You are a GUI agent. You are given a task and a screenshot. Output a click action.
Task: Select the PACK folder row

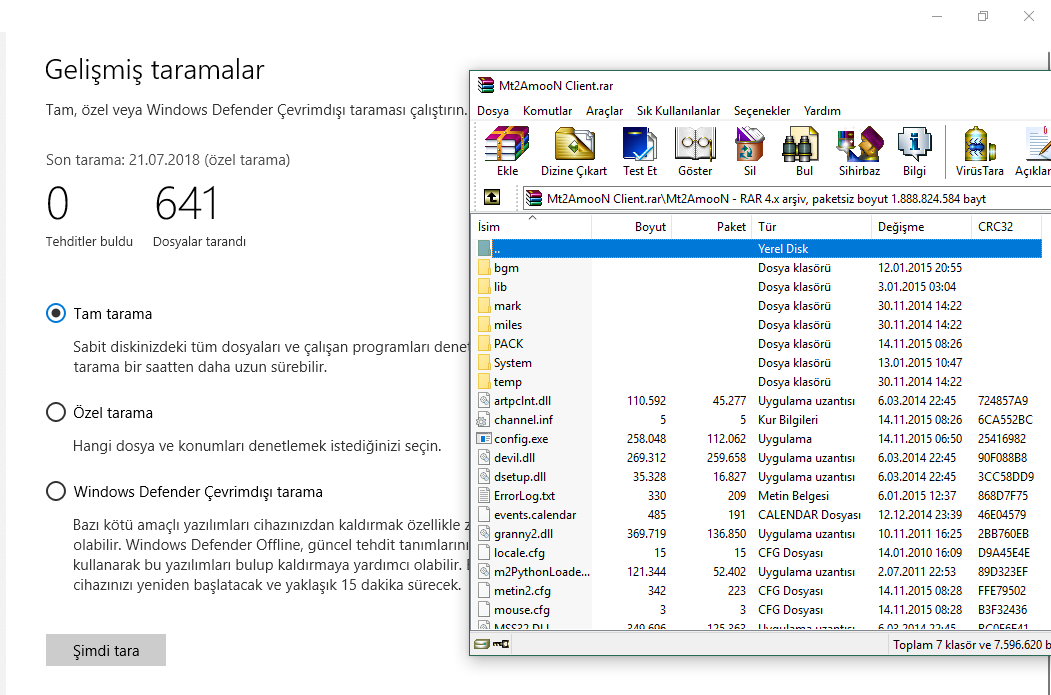pyautogui.click(x=759, y=344)
